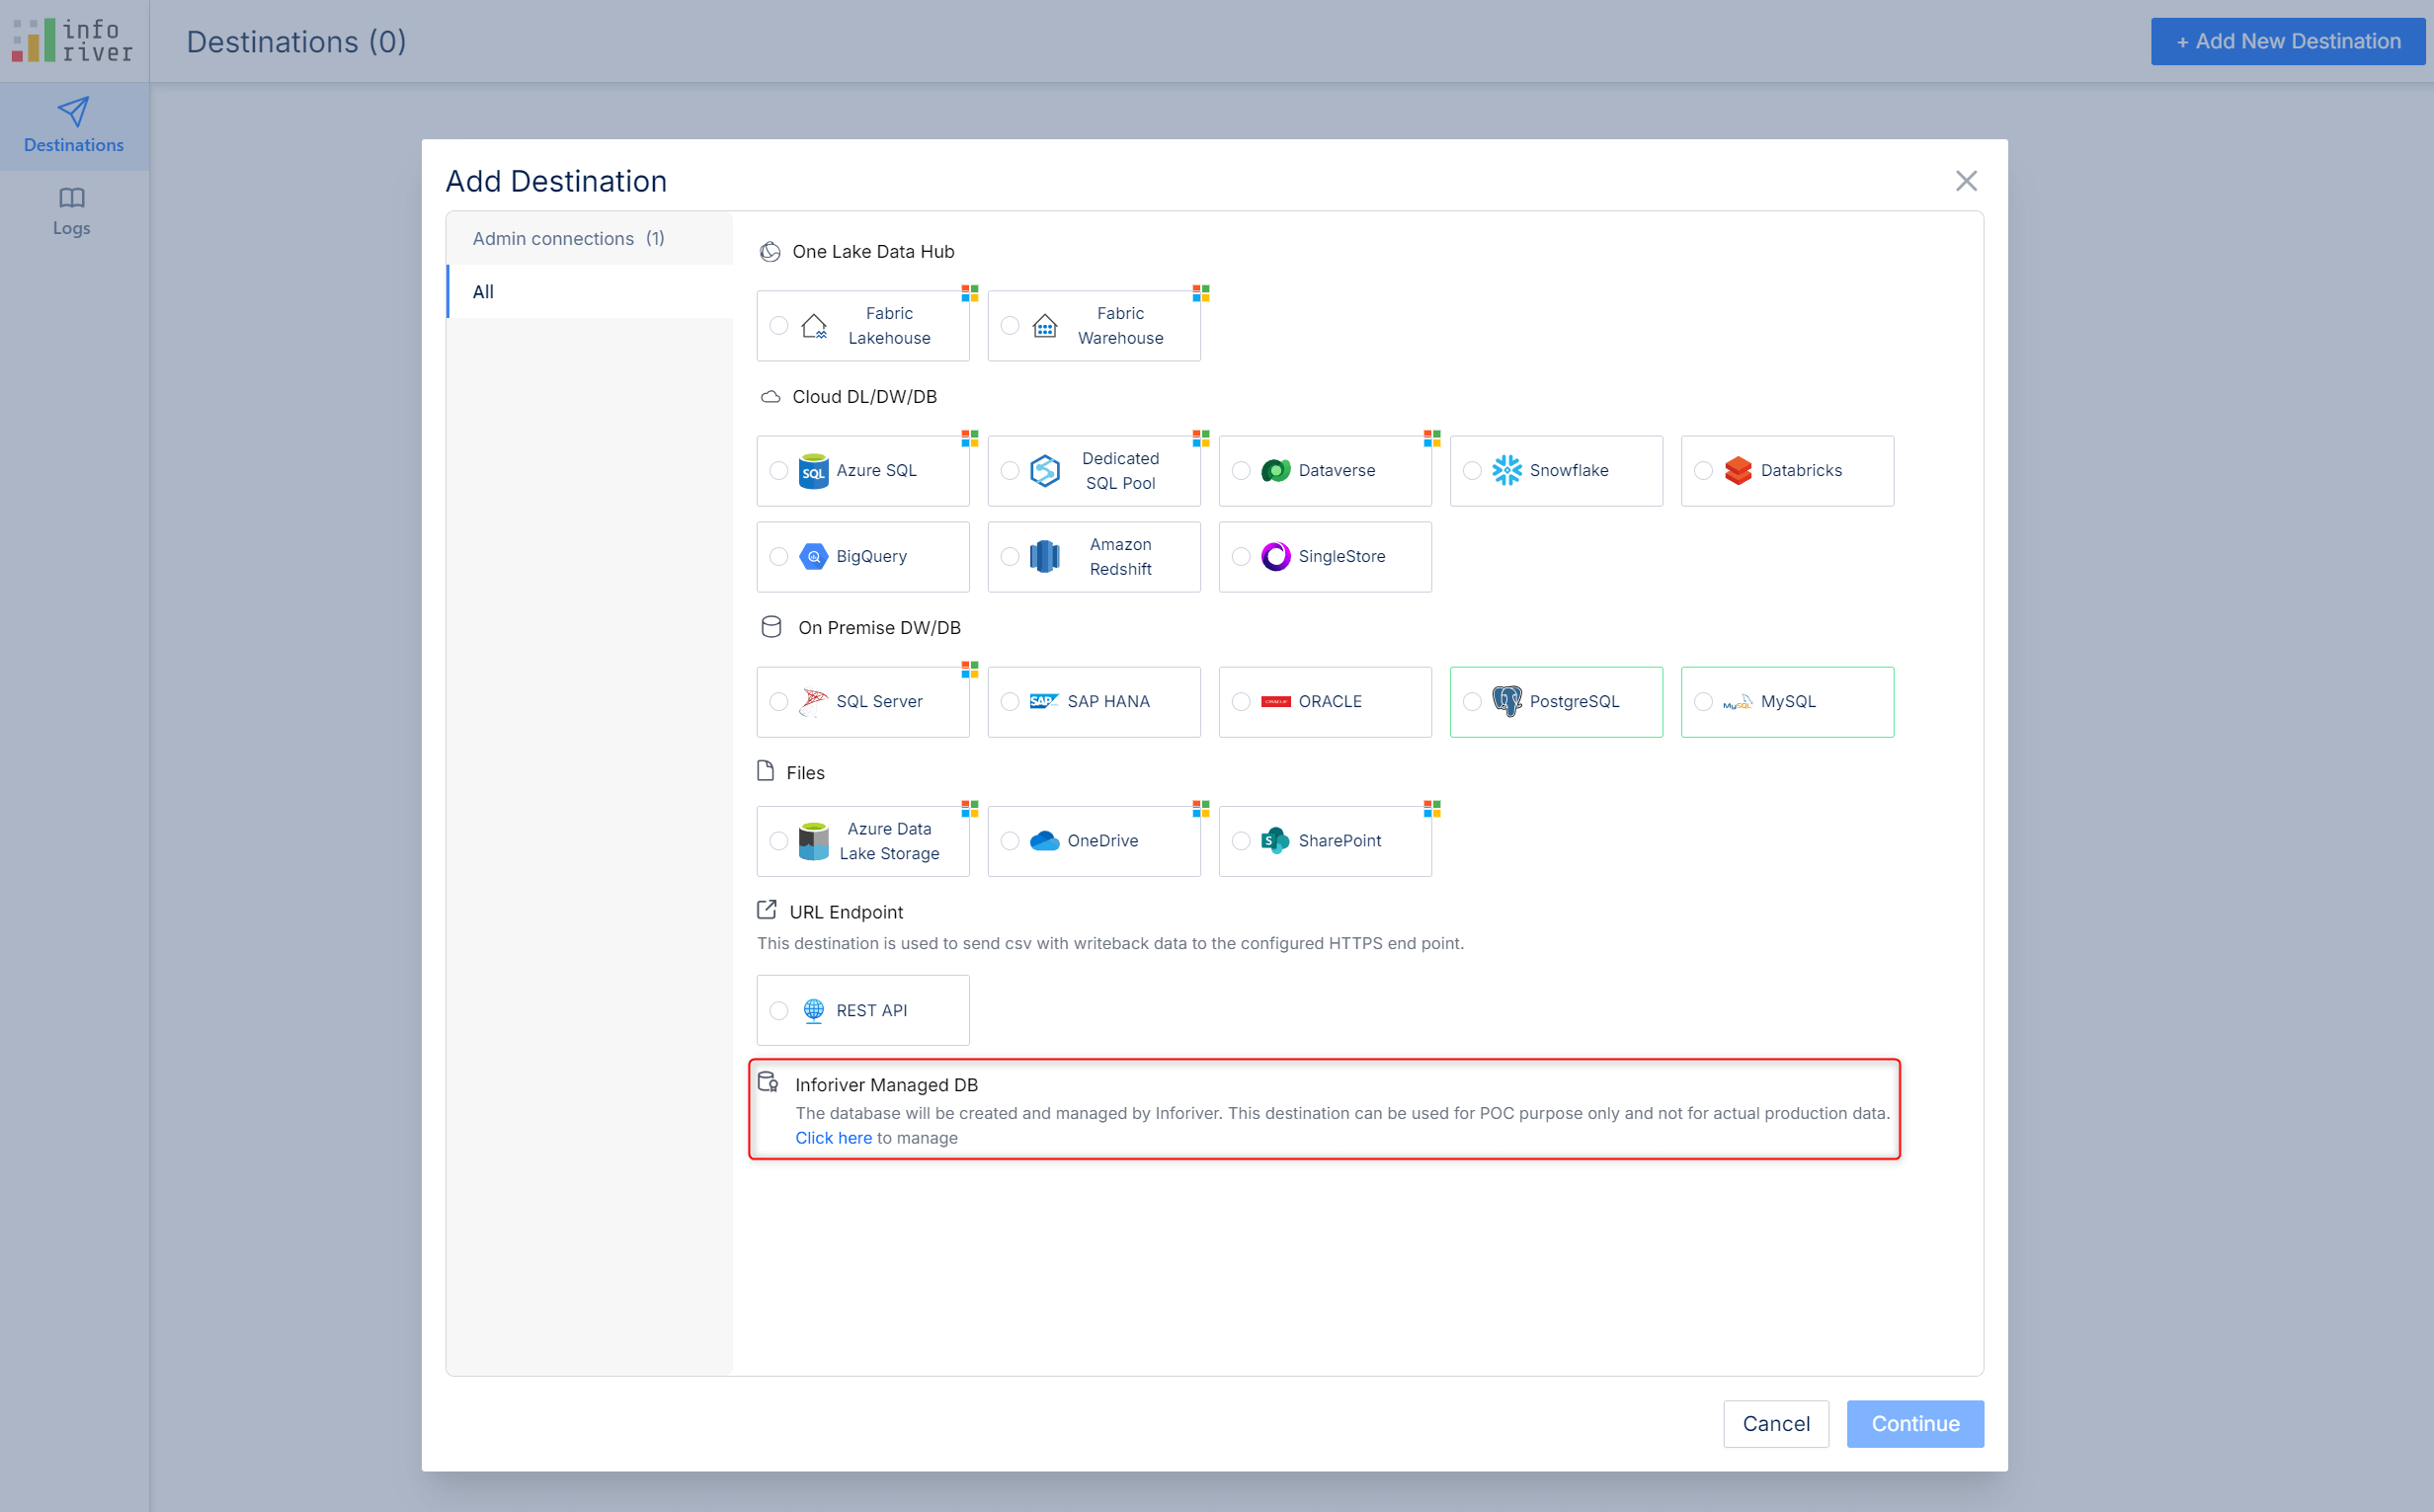
Task: Select the Dedicated SQL Pool radio button
Action: pos(1010,471)
